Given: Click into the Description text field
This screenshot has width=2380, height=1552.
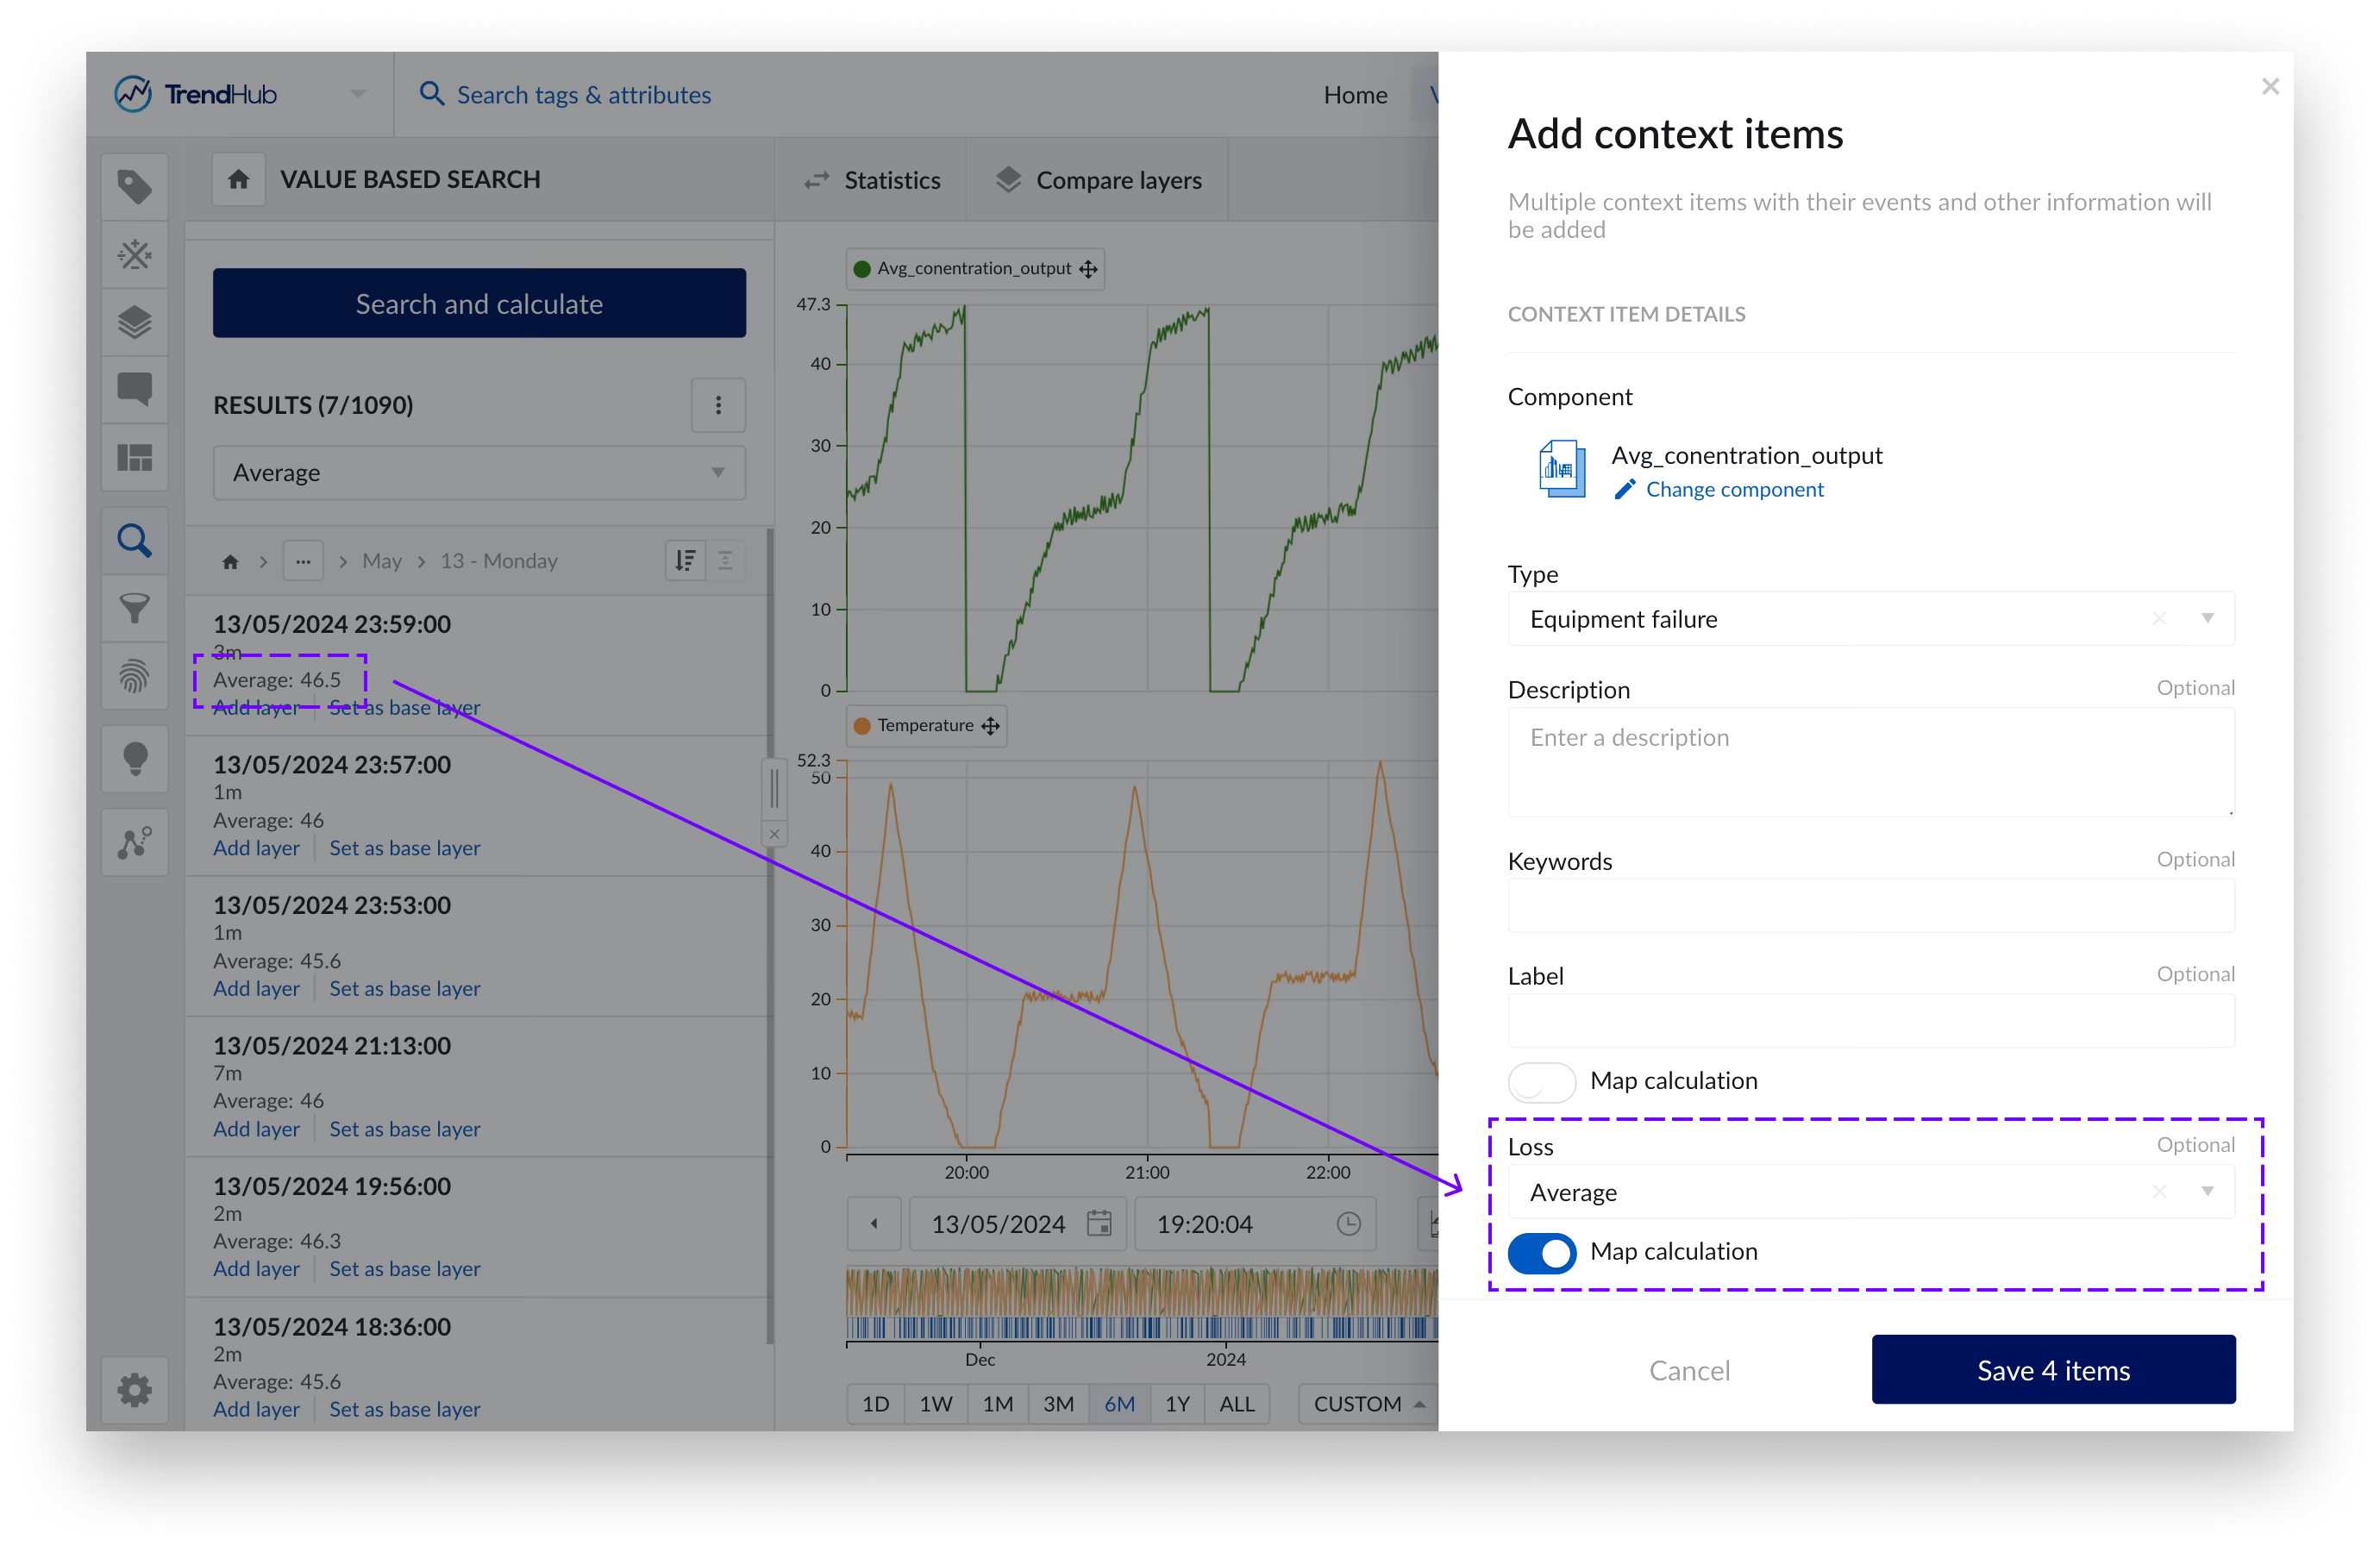Looking at the screenshot, I should [x=1869, y=762].
